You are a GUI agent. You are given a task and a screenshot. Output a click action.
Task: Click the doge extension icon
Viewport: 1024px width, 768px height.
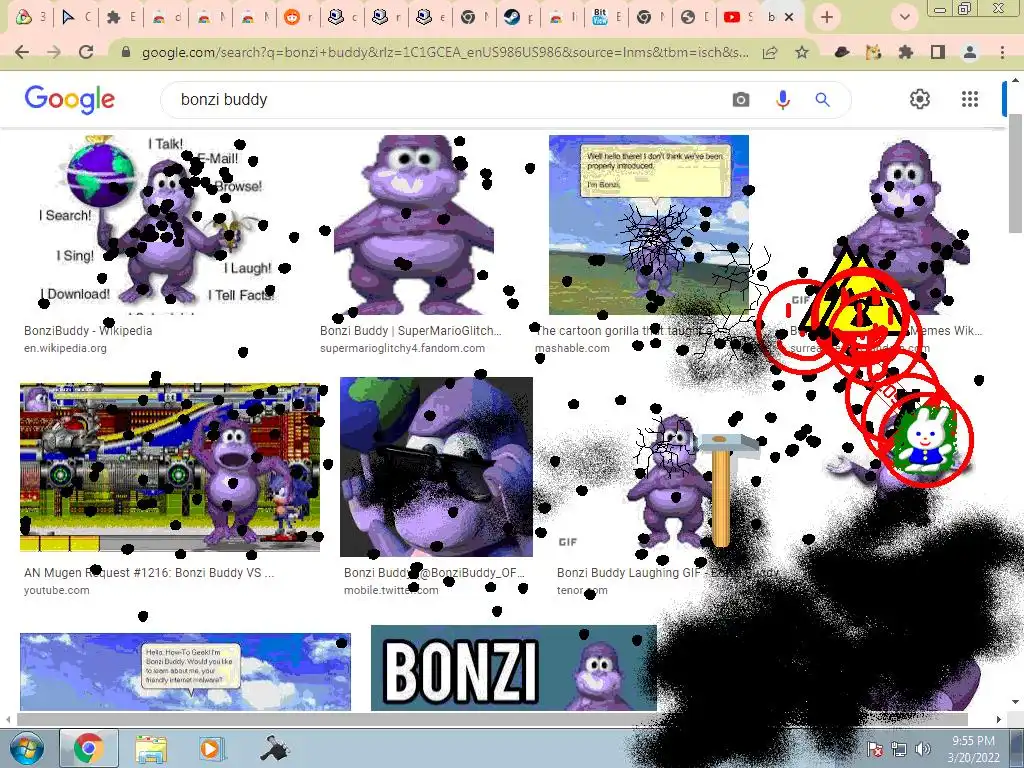[873, 52]
